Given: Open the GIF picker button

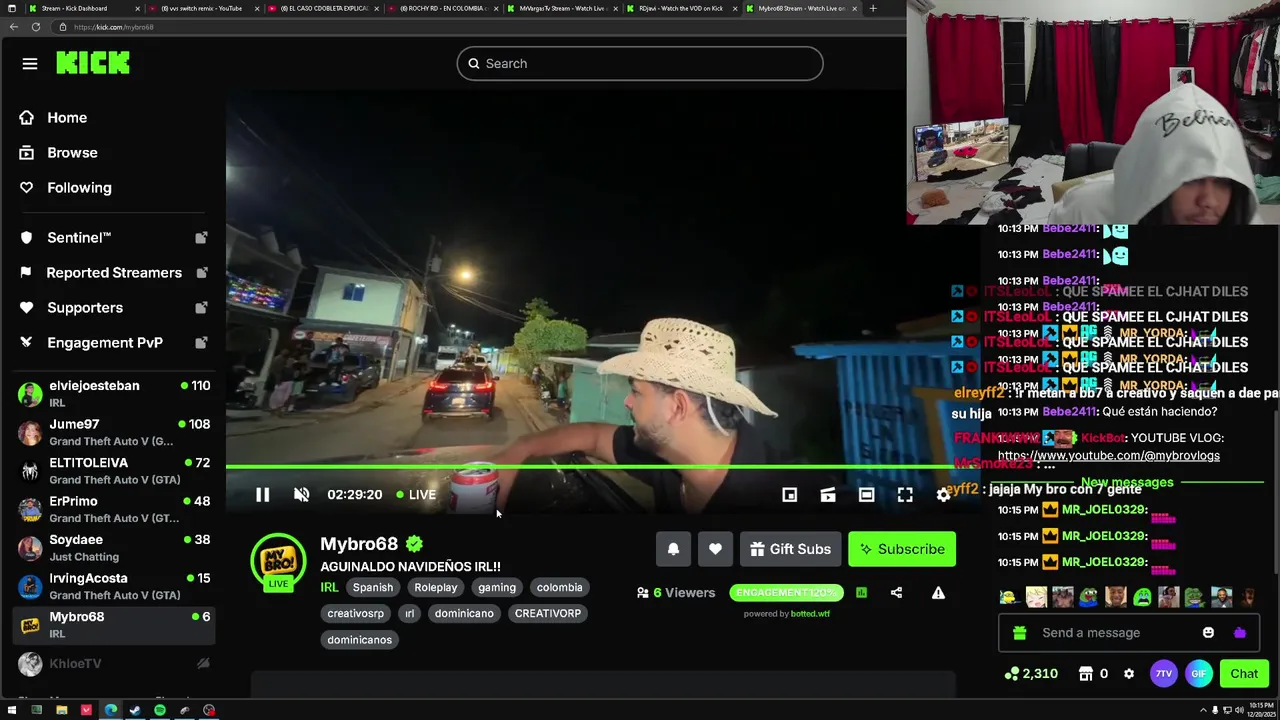Looking at the screenshot, I should (x=1199, y=674).
